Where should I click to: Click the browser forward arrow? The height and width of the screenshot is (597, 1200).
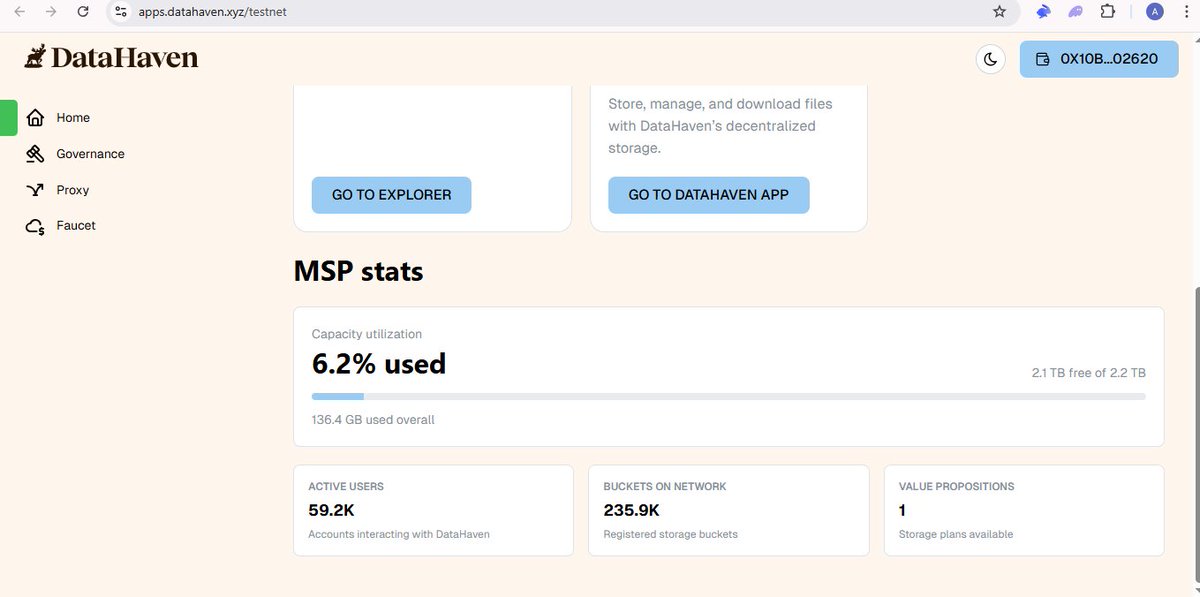[51, 11]
